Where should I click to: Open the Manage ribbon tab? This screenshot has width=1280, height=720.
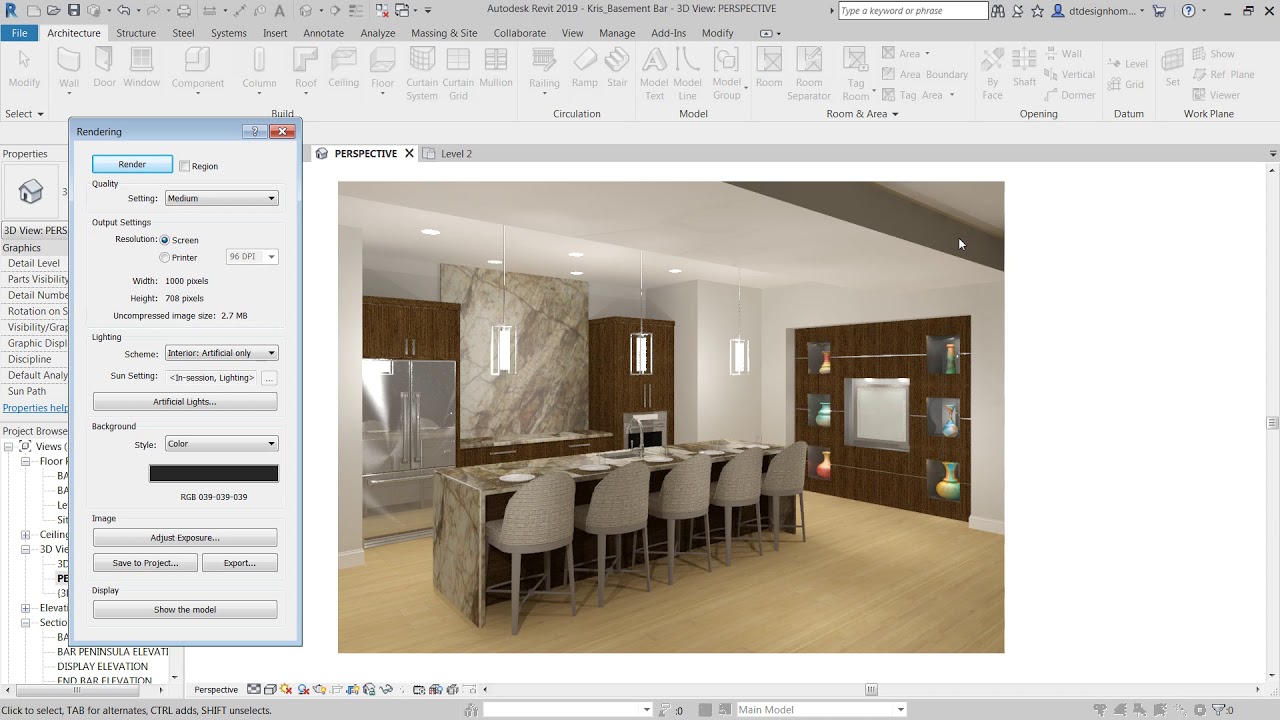pos(617,33)
